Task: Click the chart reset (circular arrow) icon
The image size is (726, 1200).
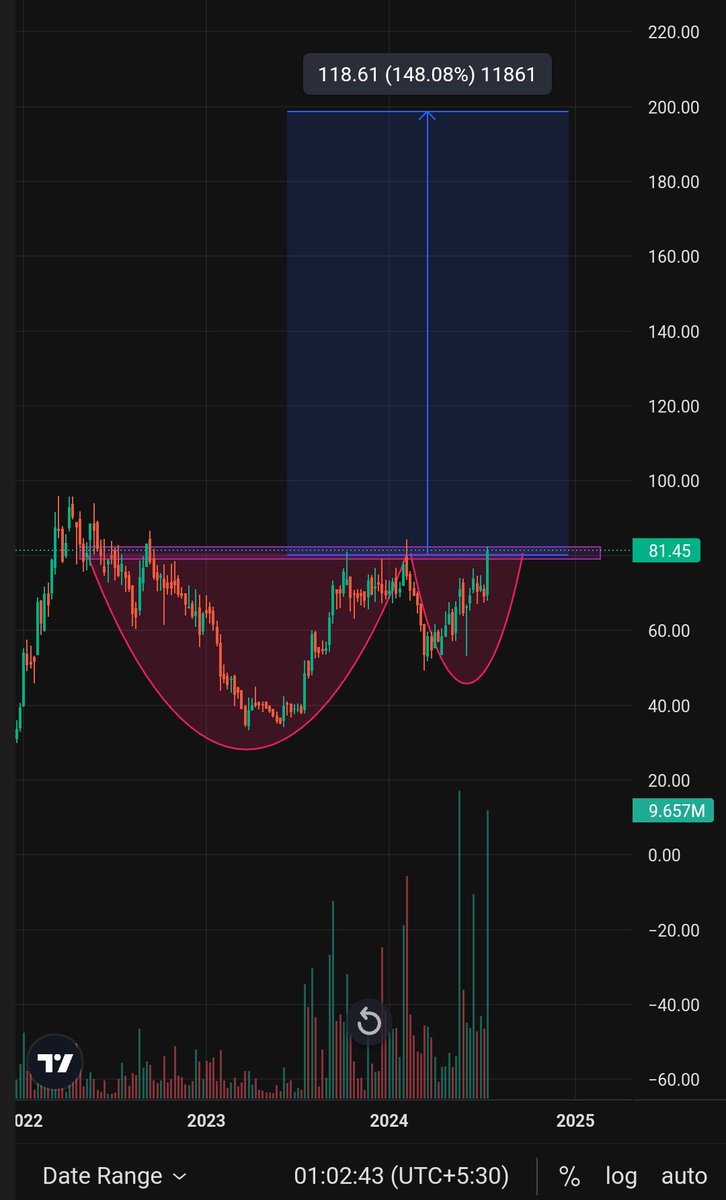Action: [369, 1021]
